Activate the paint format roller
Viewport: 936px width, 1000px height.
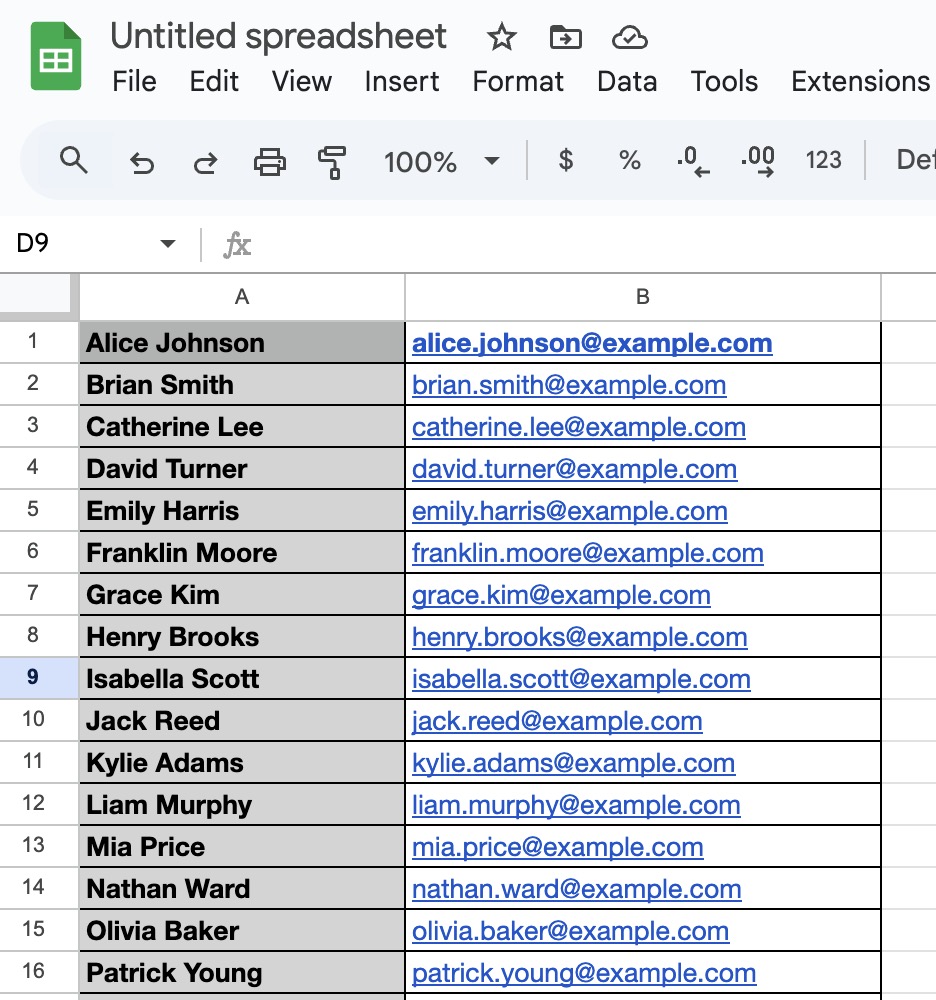coord(331,161)
